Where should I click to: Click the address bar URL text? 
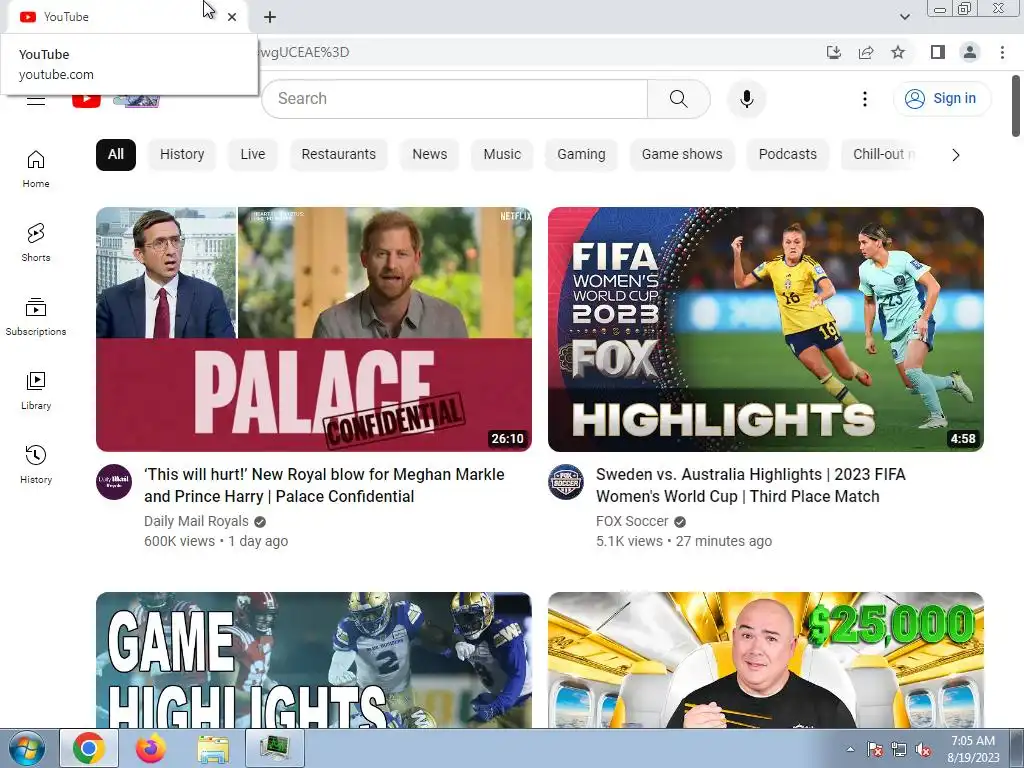(304, 52)
